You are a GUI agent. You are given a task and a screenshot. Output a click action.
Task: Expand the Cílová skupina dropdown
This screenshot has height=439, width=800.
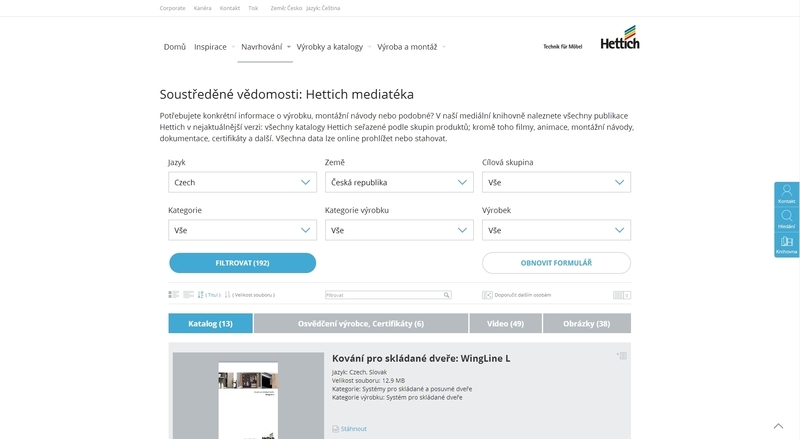(556, 182)
